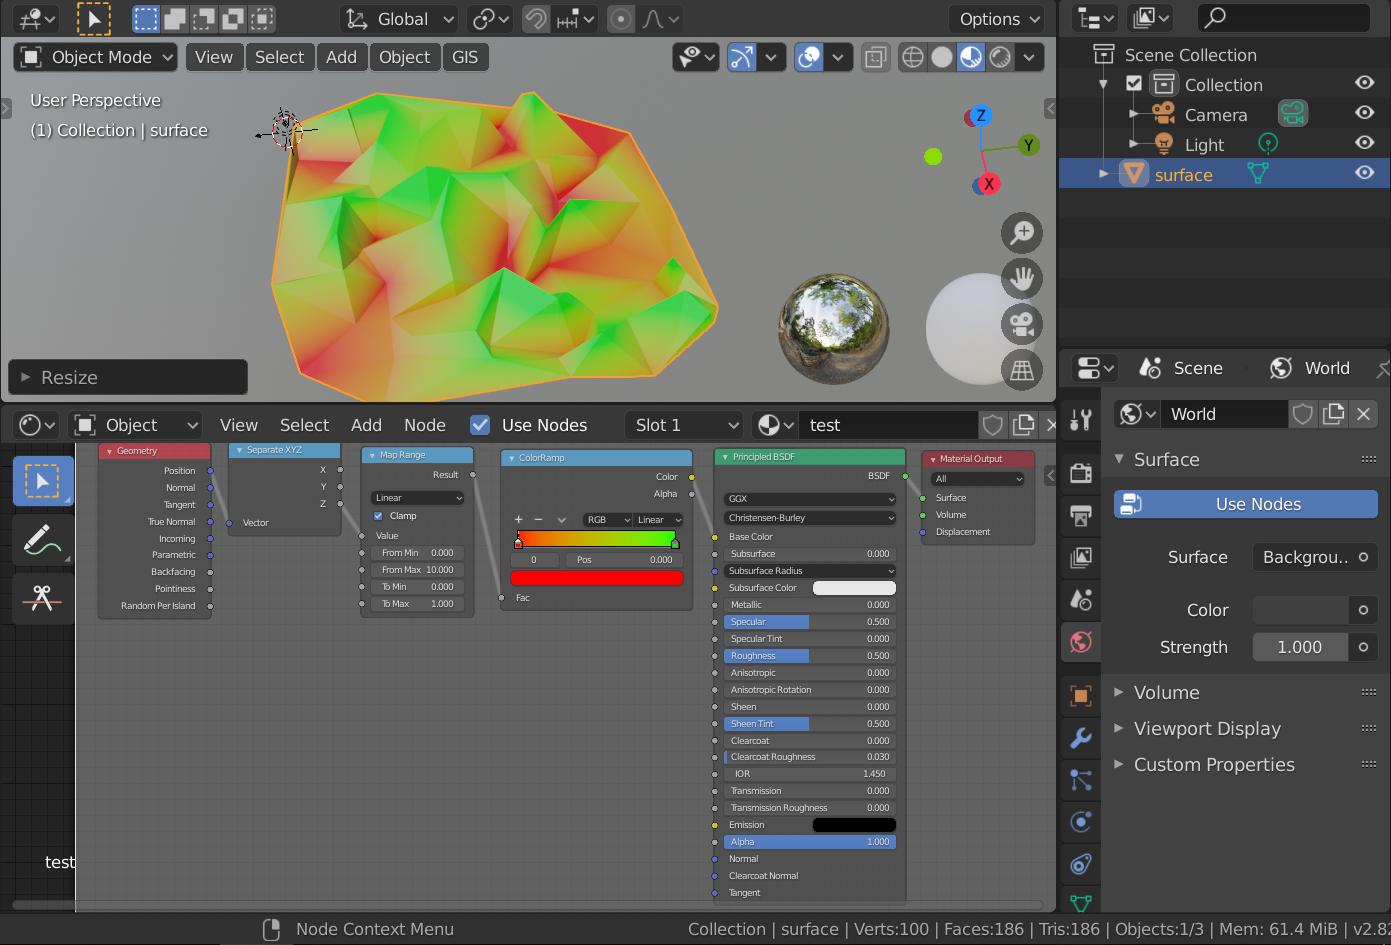
Task: Disable the Use Nodes checkbox
Action: (480, 424)
